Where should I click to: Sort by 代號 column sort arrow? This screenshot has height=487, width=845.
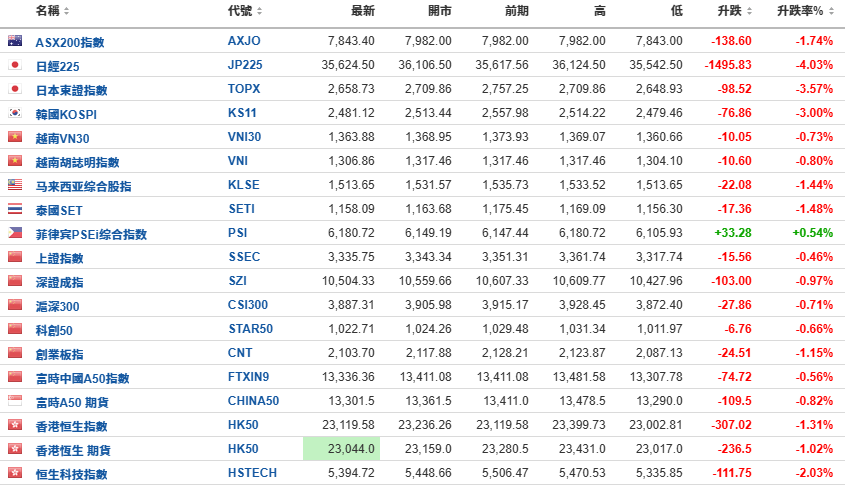260,11
